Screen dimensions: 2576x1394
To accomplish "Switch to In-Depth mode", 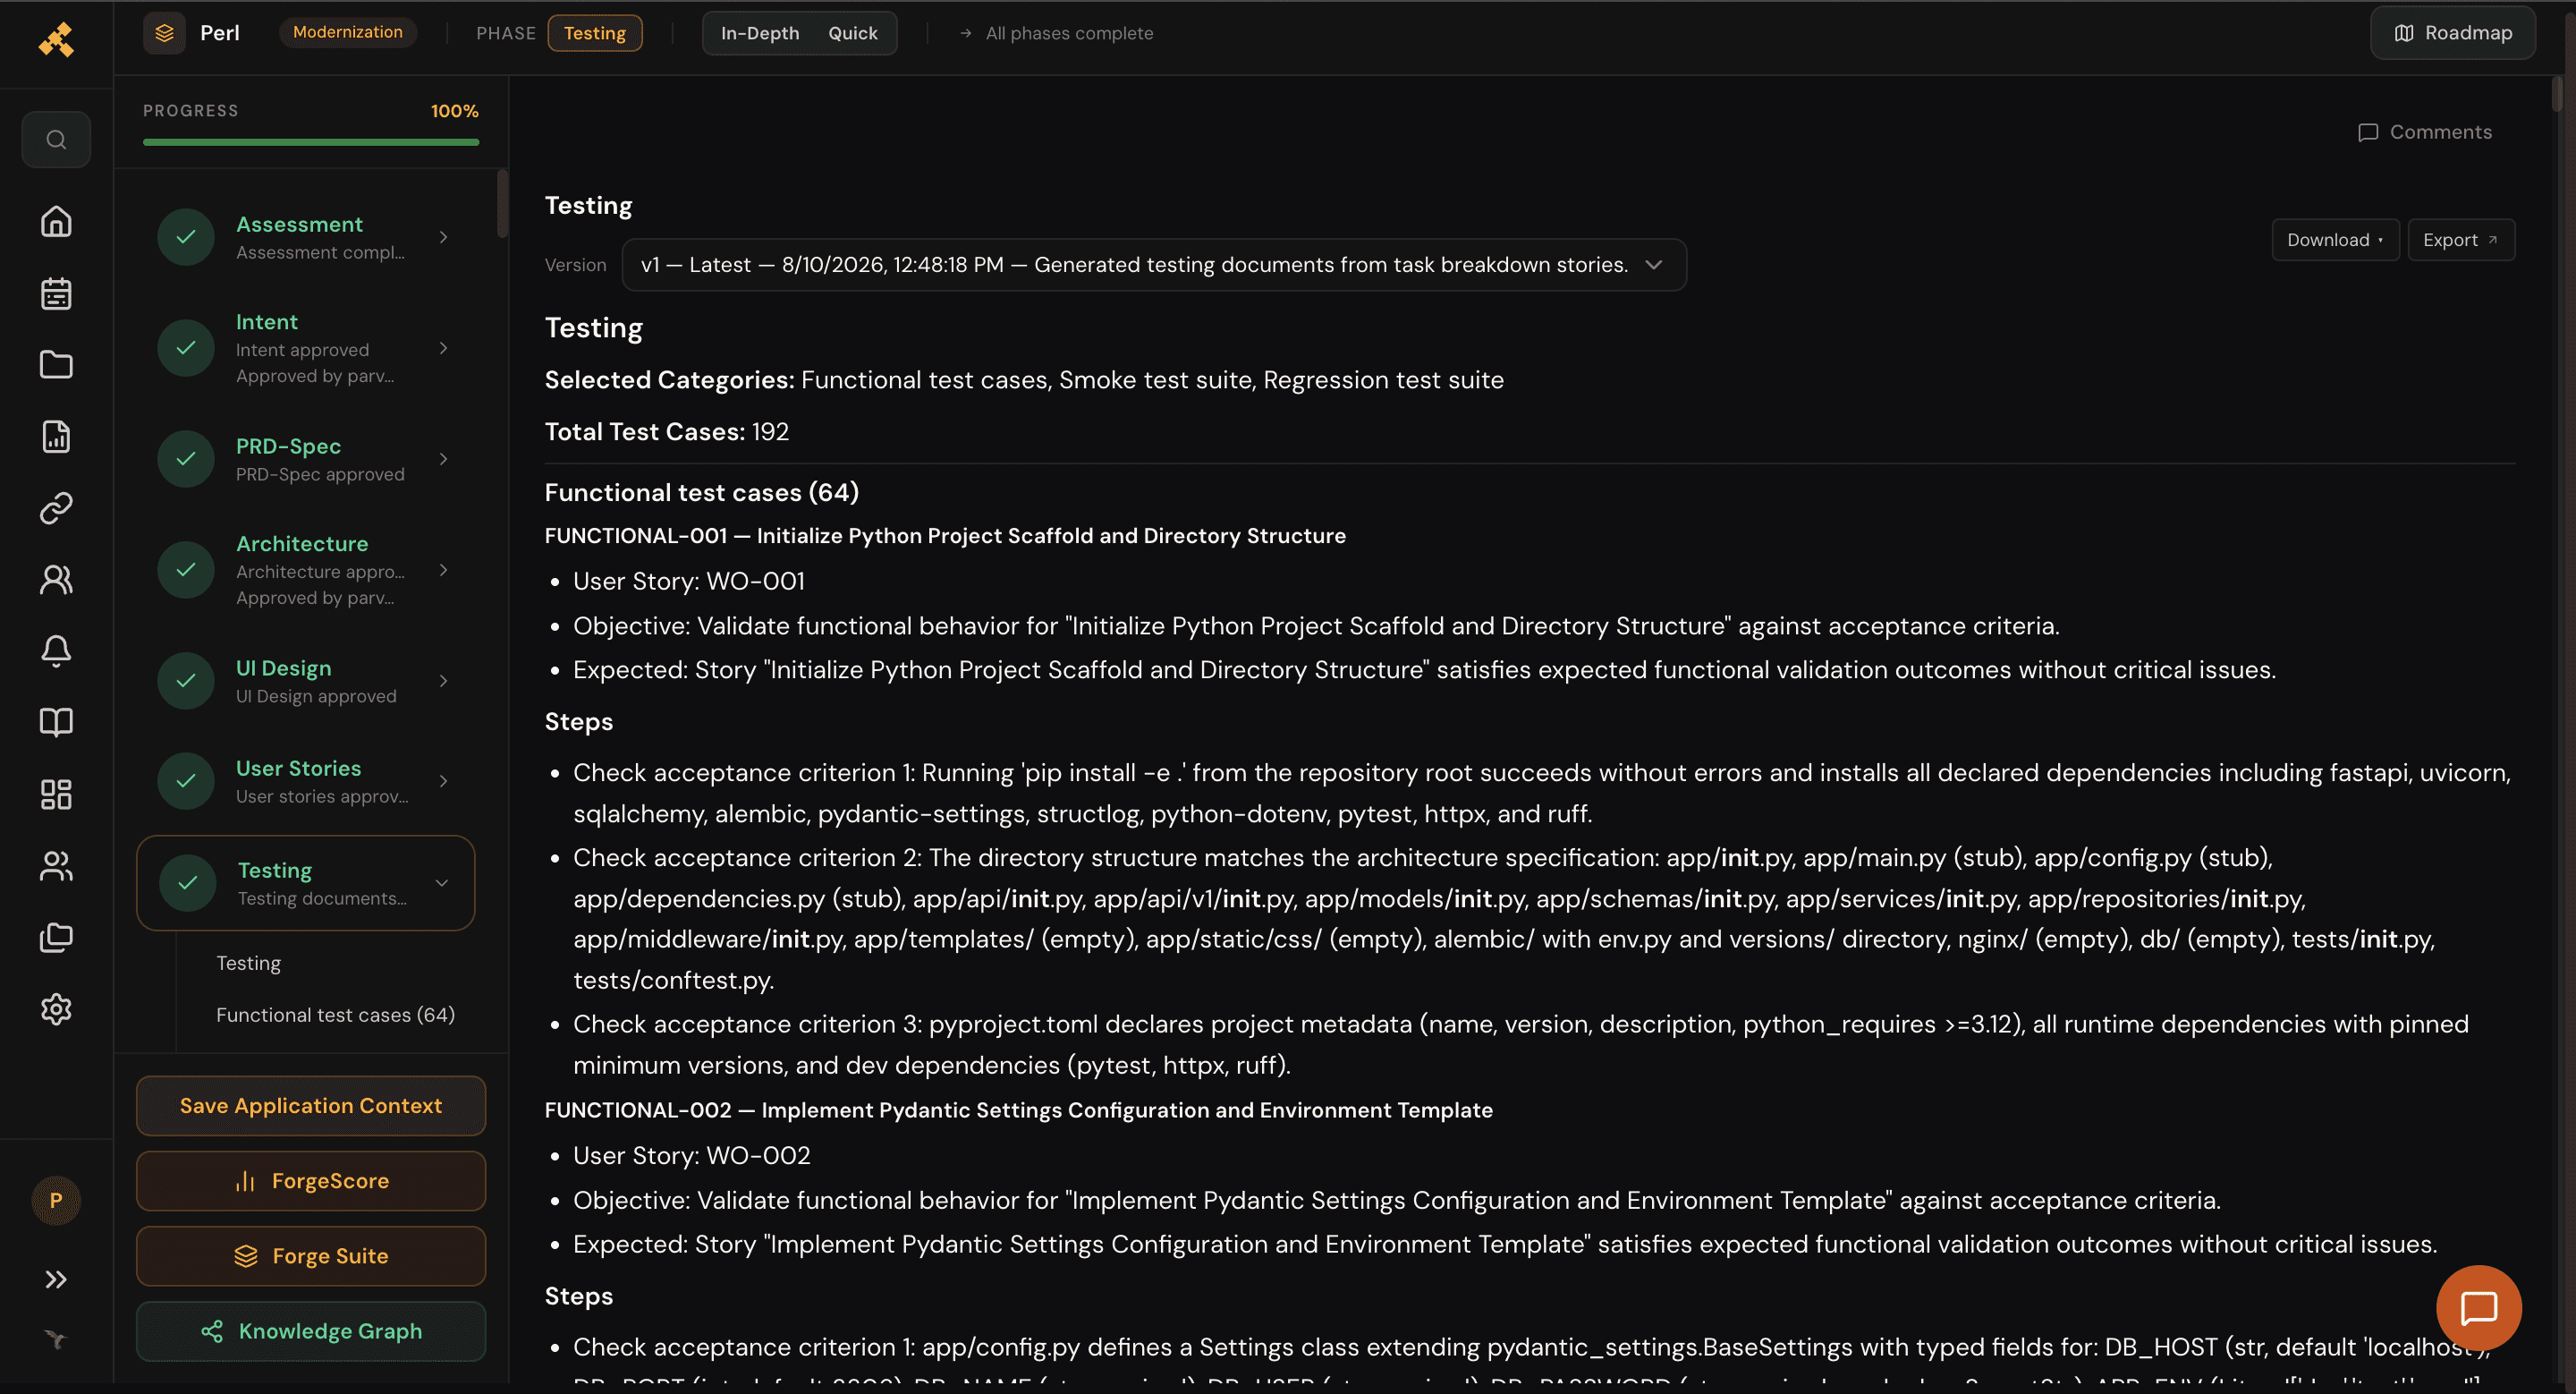I will pyautogui.click(x=760, y=33).
